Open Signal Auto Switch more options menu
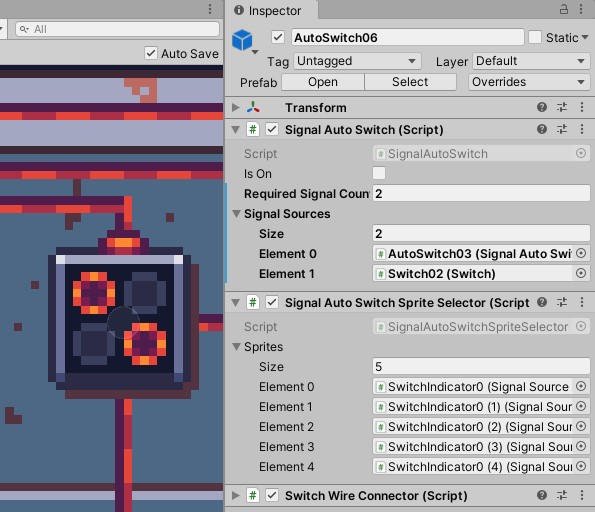The width and height of the screenshot is (595, 512). [582, 129]
